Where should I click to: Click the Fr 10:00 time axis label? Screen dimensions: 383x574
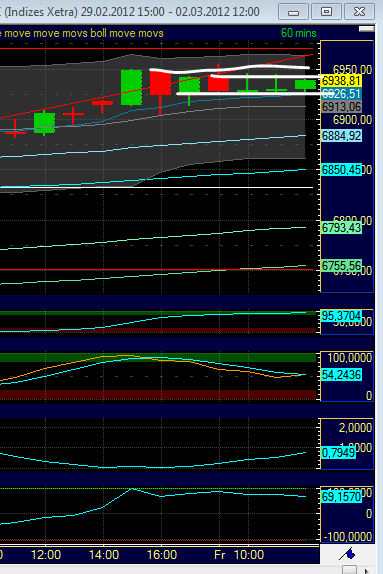(239, 555)
